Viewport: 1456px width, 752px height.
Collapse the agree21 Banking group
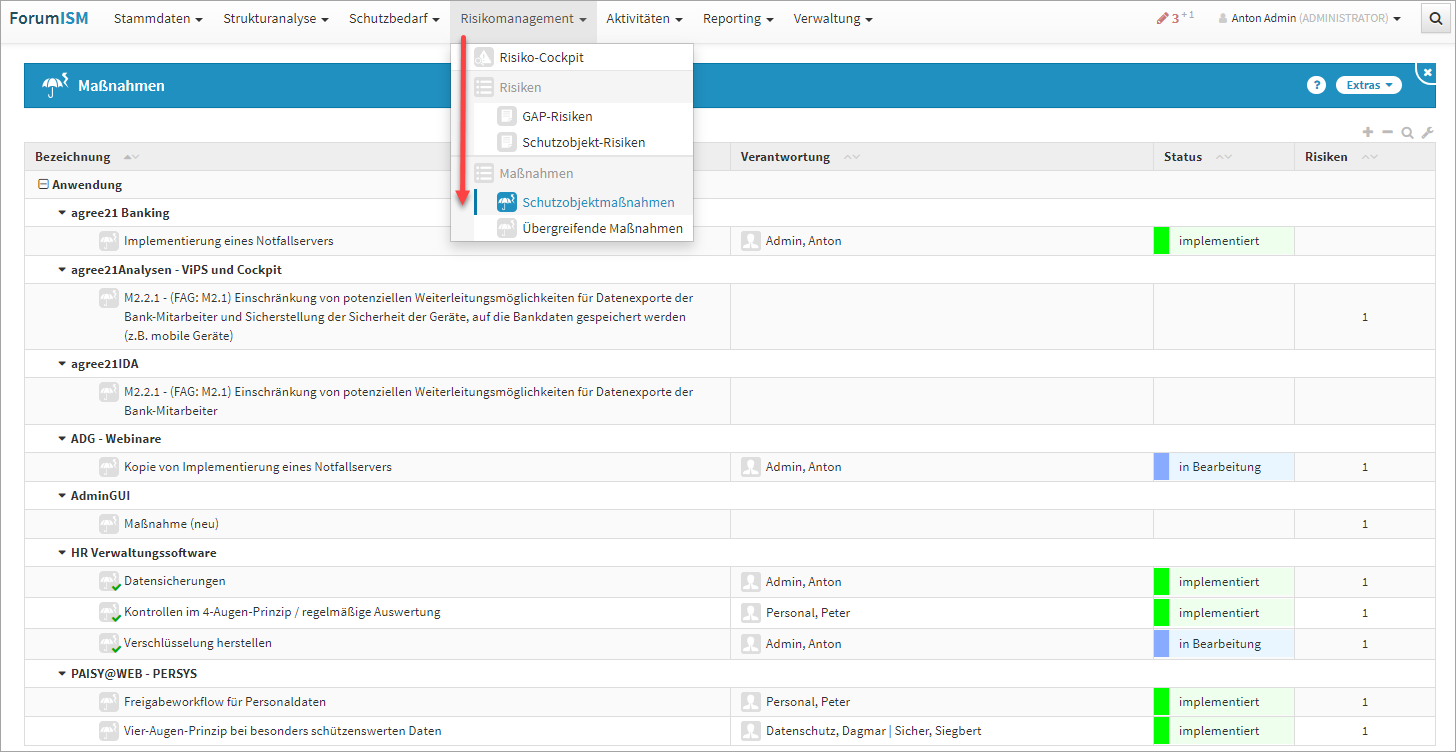[62, 213]
